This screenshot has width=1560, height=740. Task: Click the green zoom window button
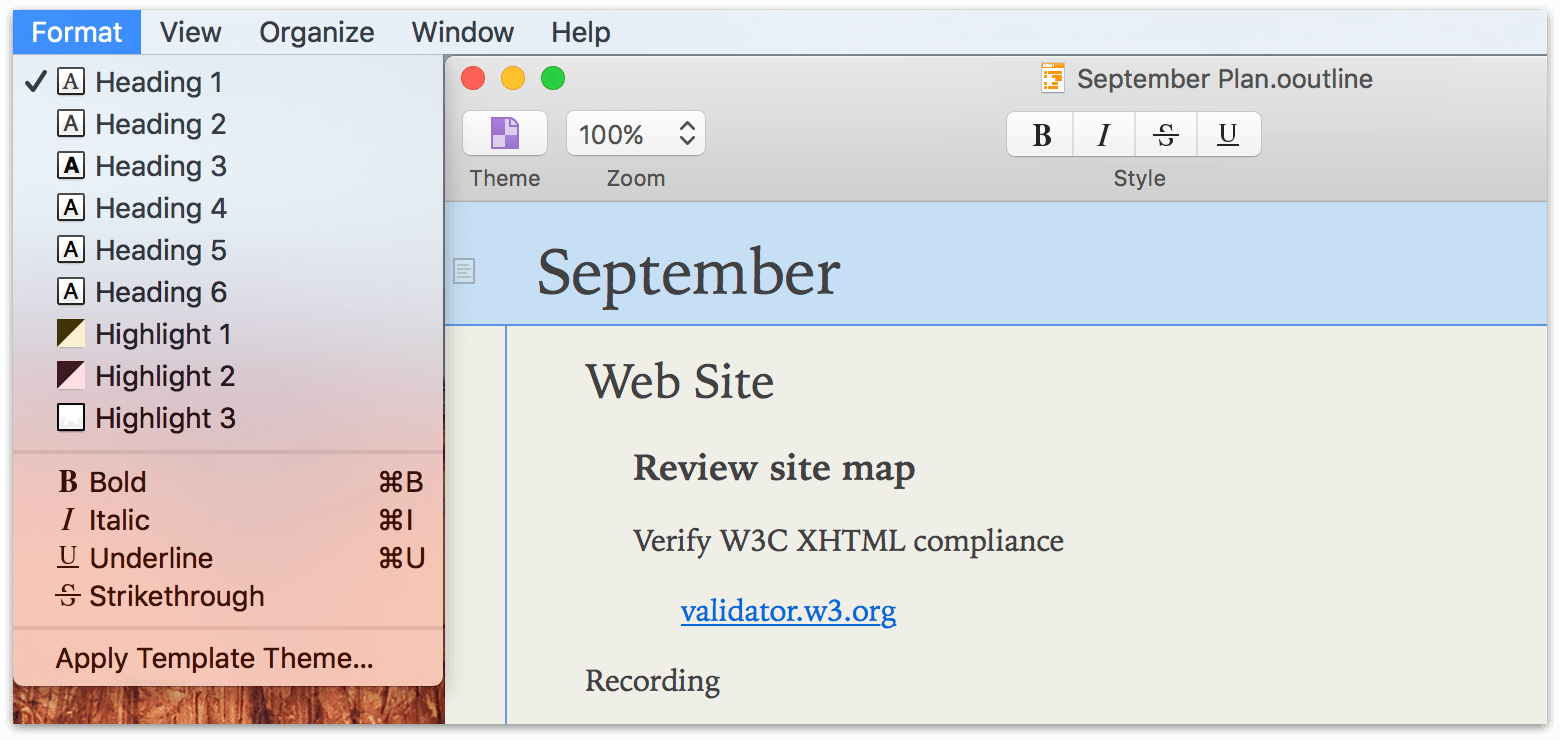(553, 78)
